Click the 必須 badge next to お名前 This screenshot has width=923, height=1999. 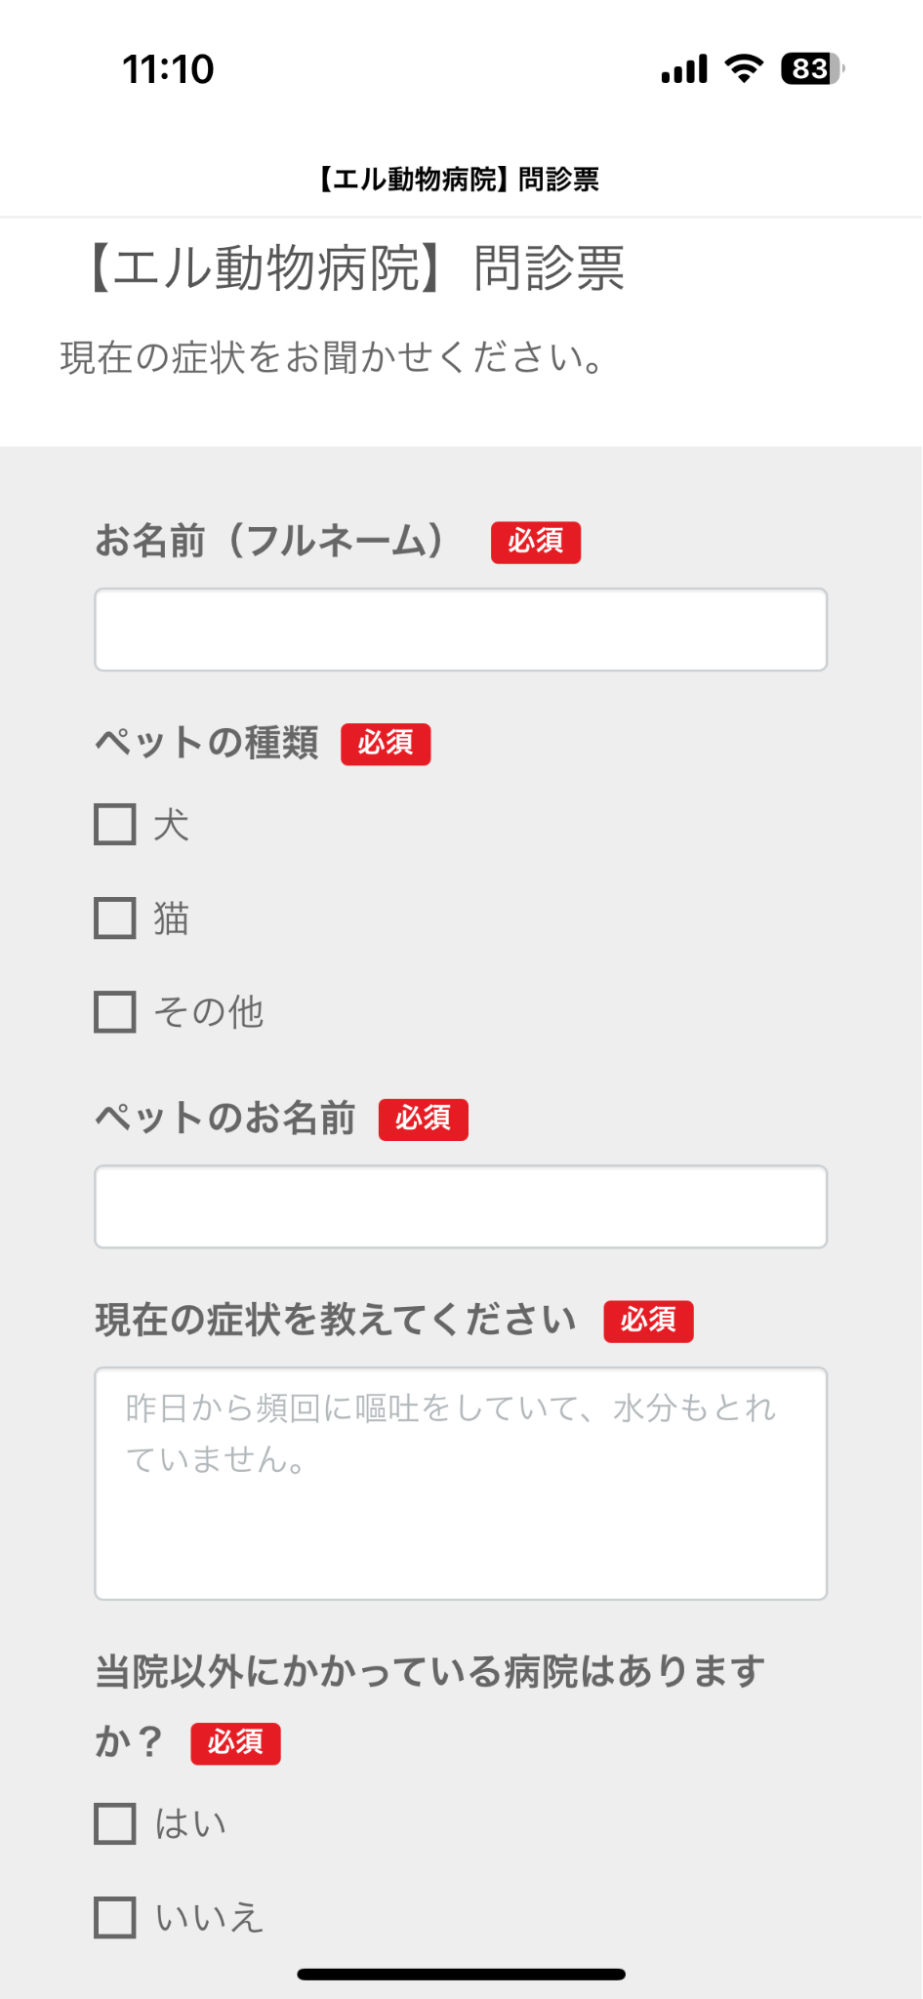[535, 542]
